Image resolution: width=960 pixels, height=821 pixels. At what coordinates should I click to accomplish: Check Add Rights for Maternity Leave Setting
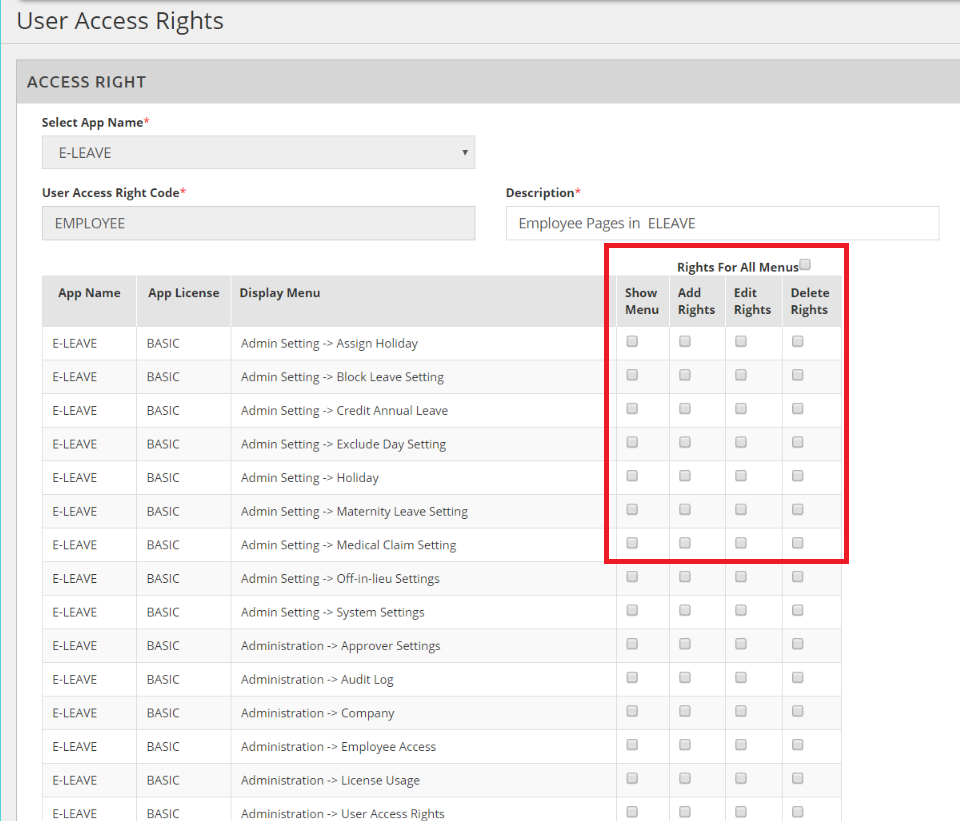click(x=685, y=510)
